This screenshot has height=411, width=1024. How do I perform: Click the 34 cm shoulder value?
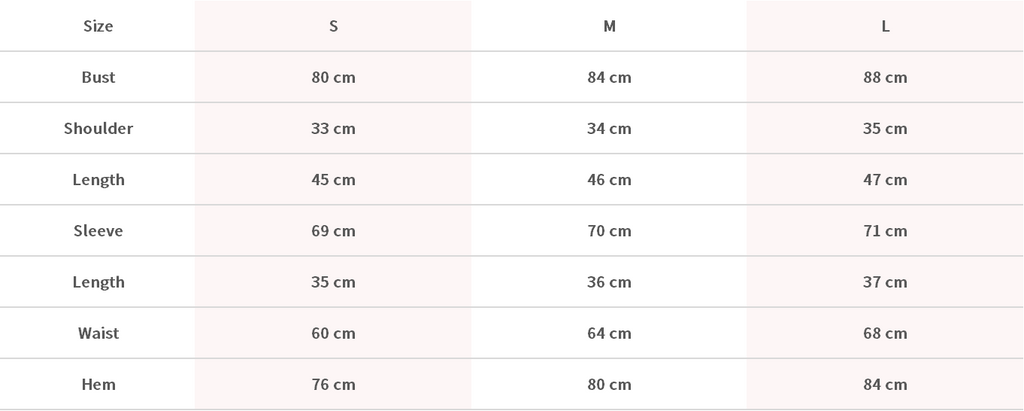(609, 128)
